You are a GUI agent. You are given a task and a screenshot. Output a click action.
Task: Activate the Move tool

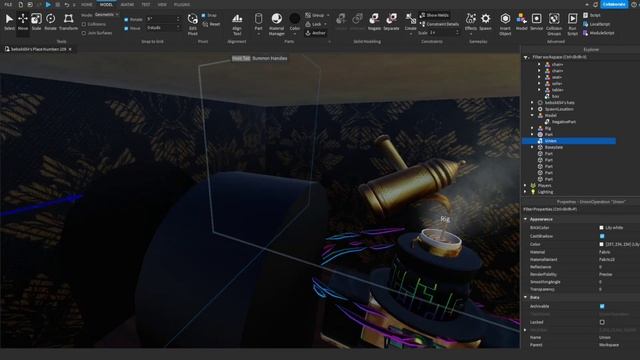pyautogui.click(x=23, y=22)
